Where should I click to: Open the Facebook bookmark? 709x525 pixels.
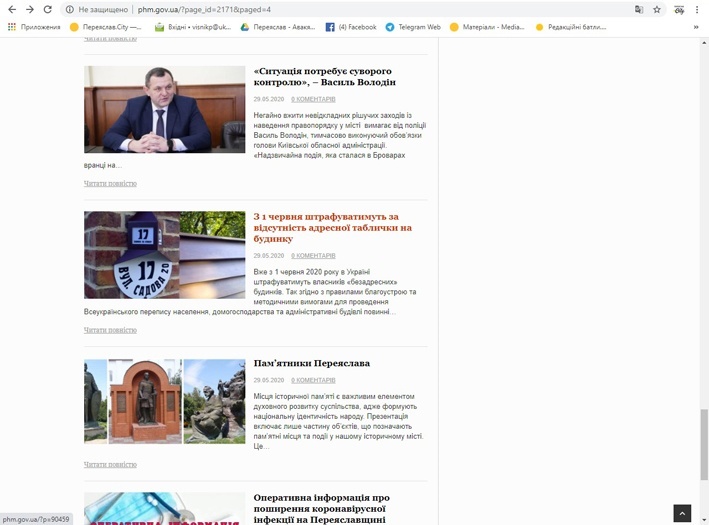(351, 27)
